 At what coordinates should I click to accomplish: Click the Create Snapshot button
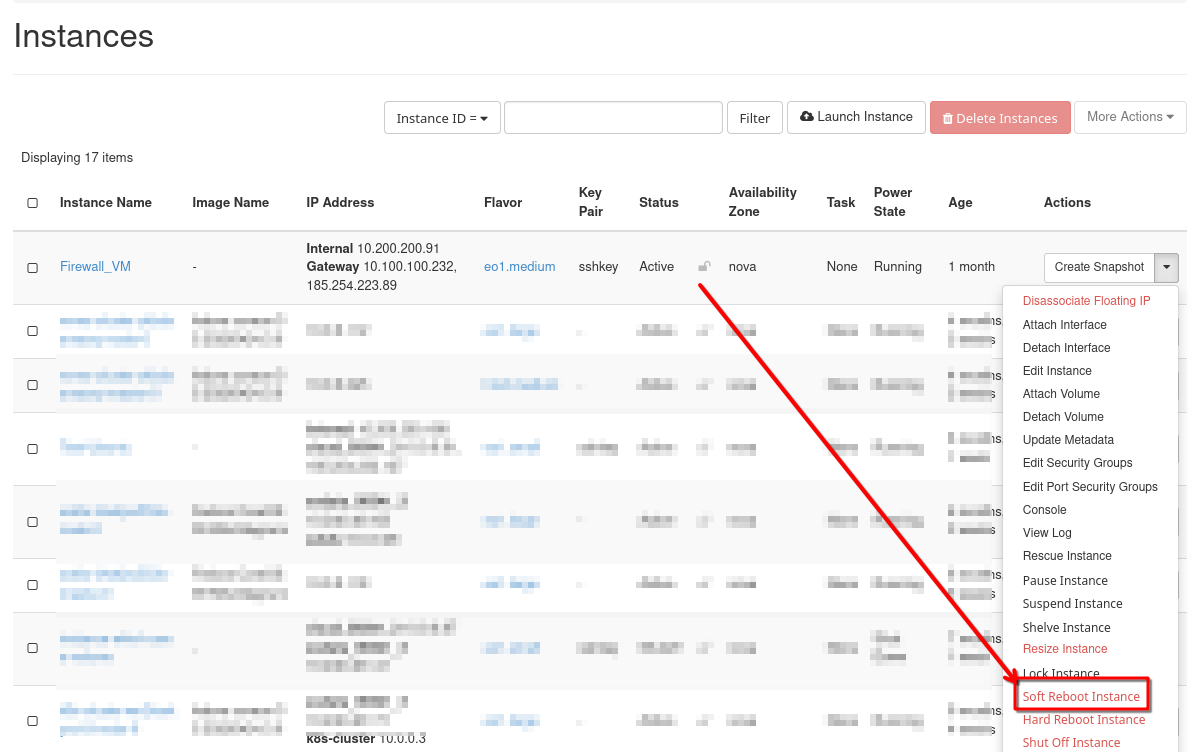point(1098,267)
